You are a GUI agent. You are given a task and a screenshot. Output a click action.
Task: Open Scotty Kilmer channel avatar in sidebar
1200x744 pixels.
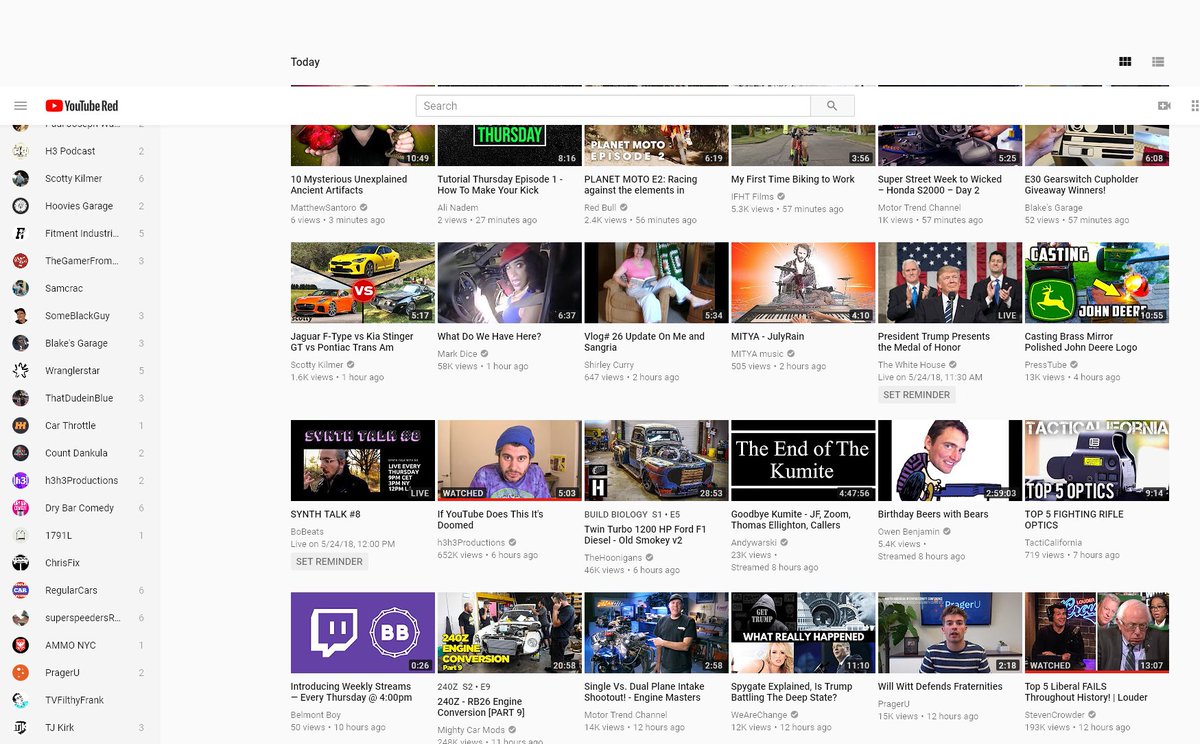click(20, 178)
